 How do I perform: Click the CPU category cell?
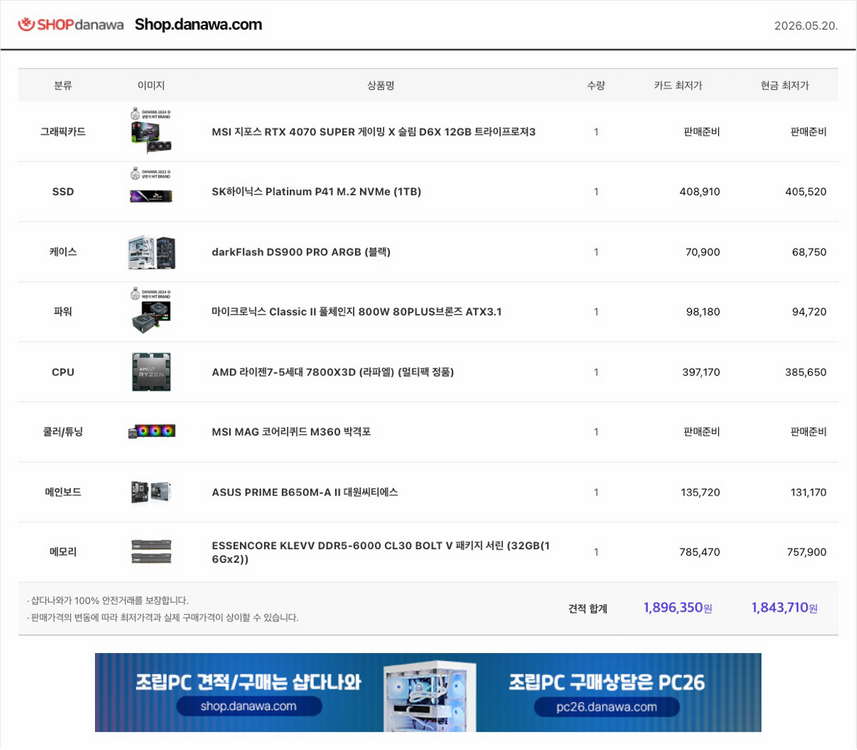click(63, 372)
